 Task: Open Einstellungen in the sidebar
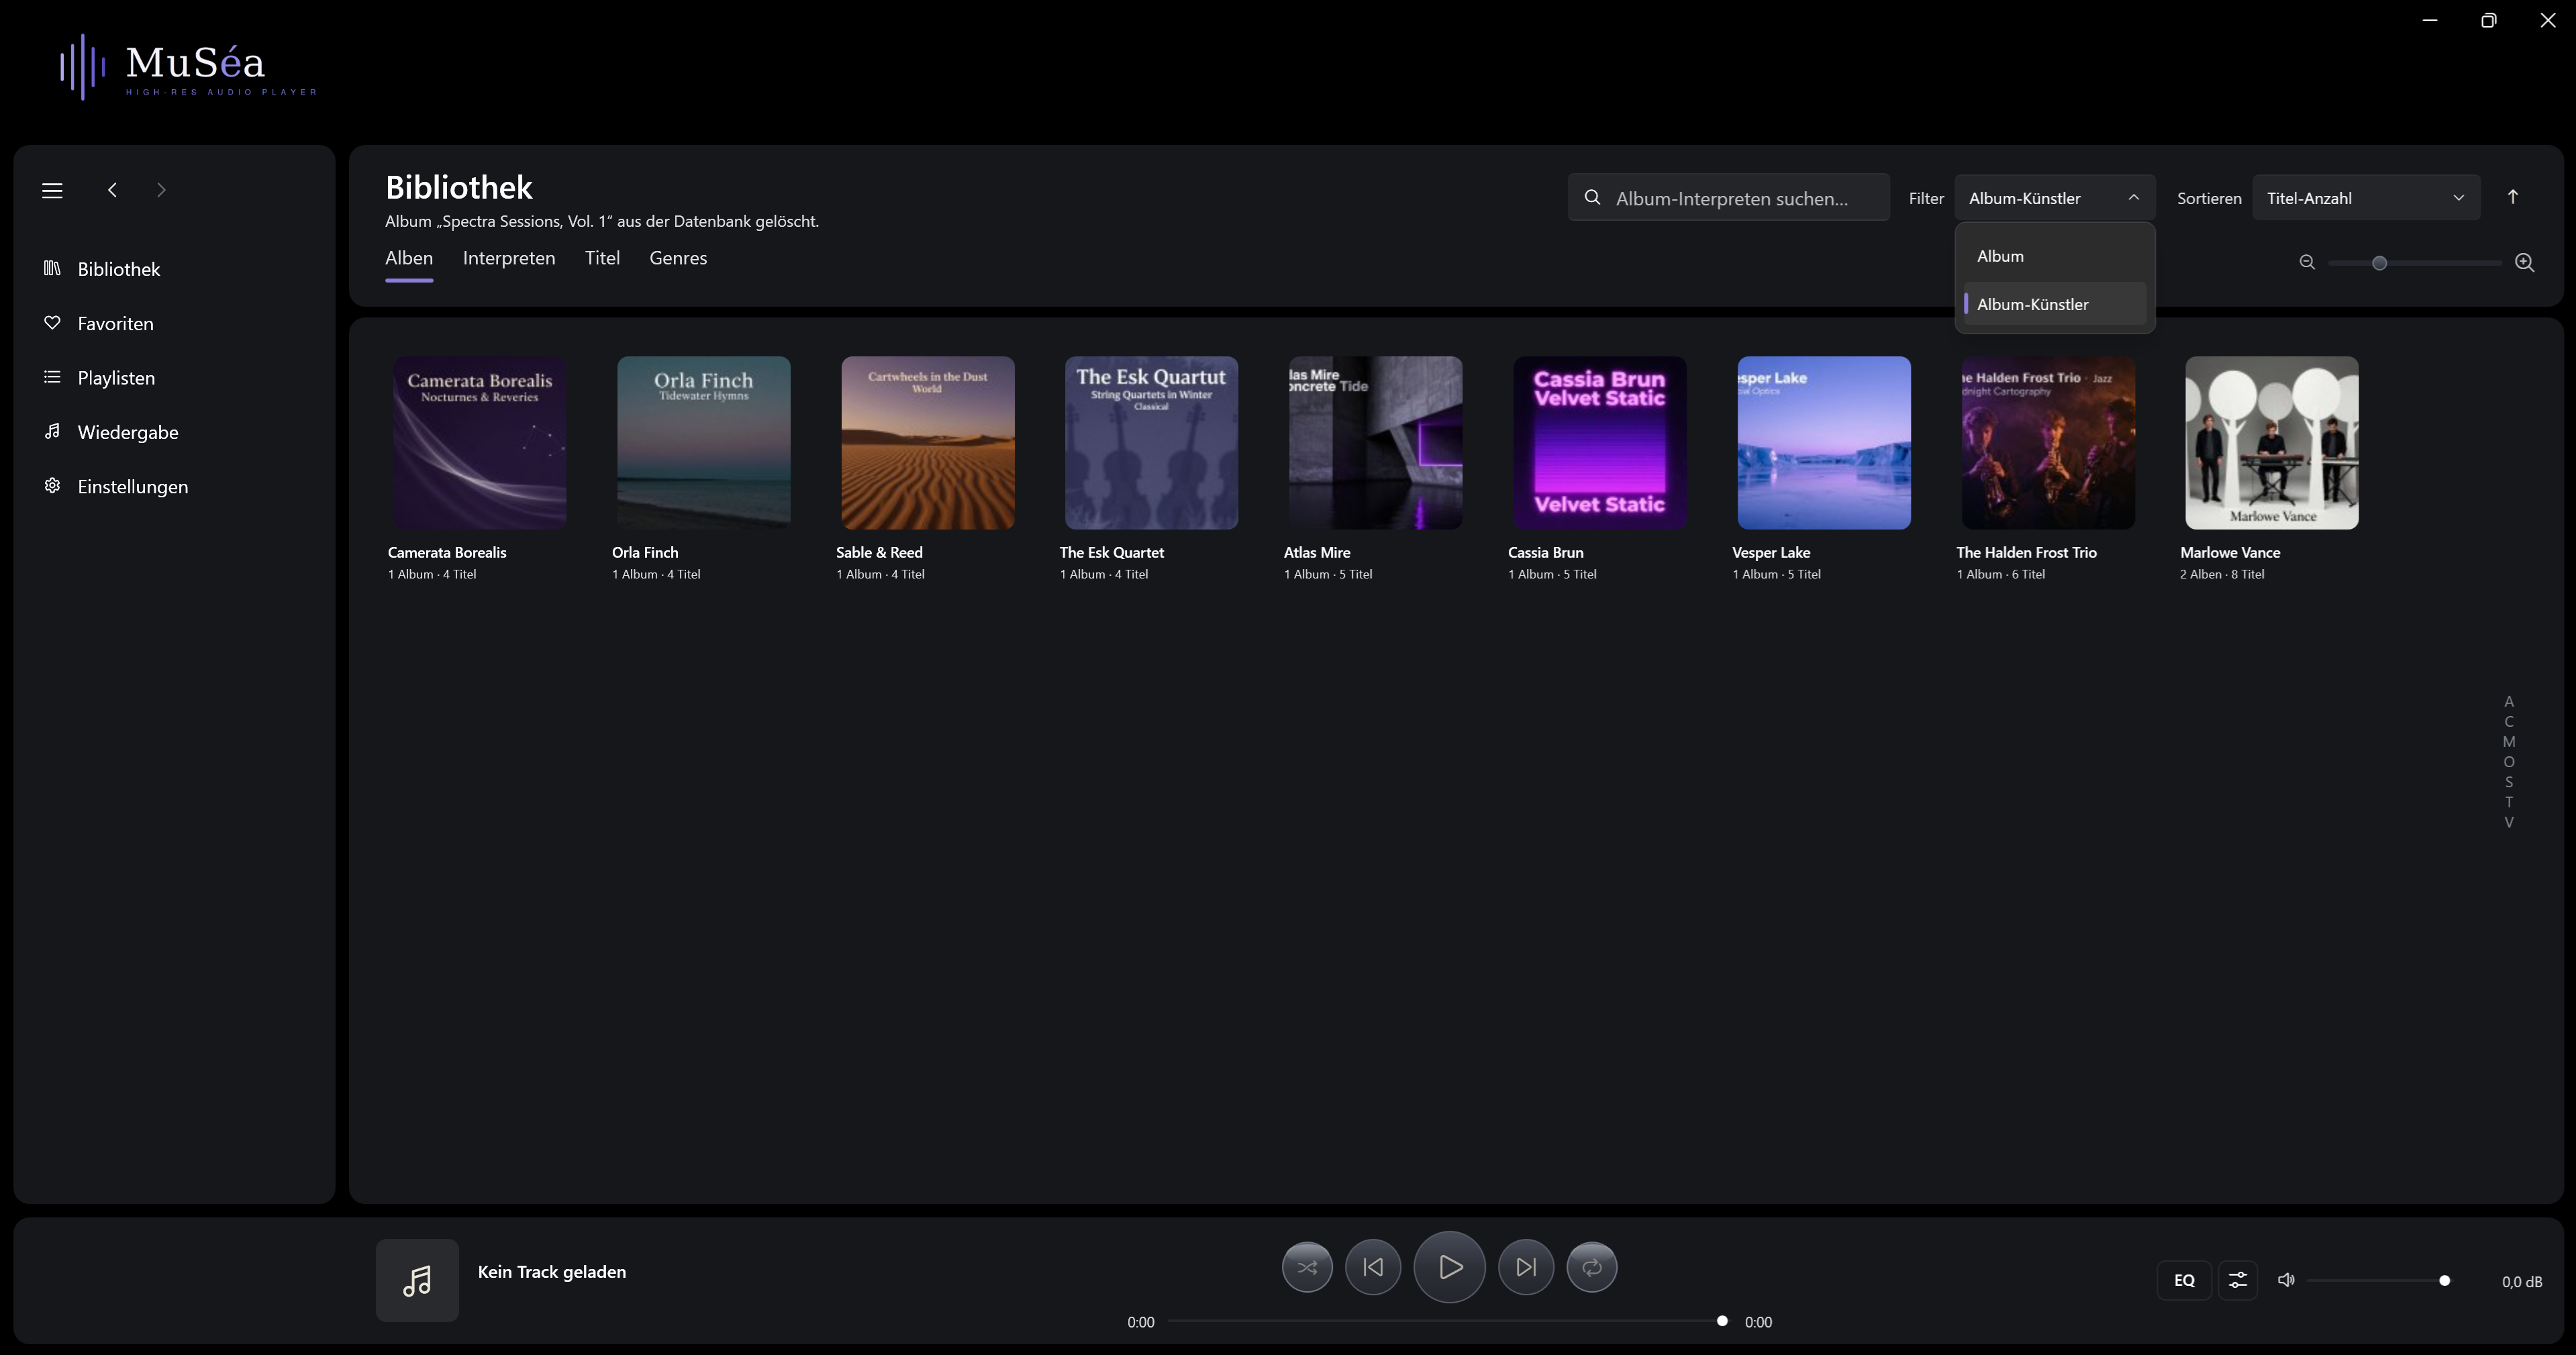point(174,487)
